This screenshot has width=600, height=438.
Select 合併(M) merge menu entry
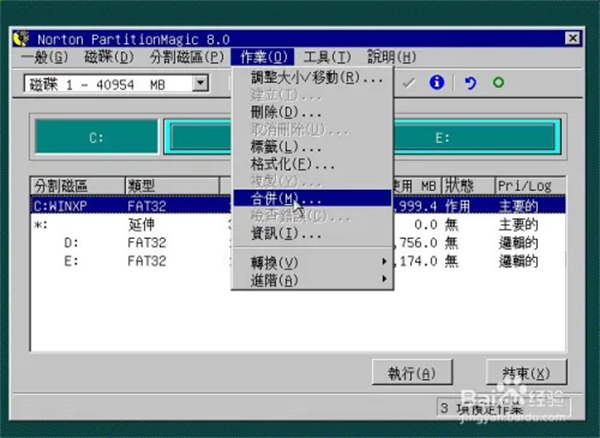[313, 198]
